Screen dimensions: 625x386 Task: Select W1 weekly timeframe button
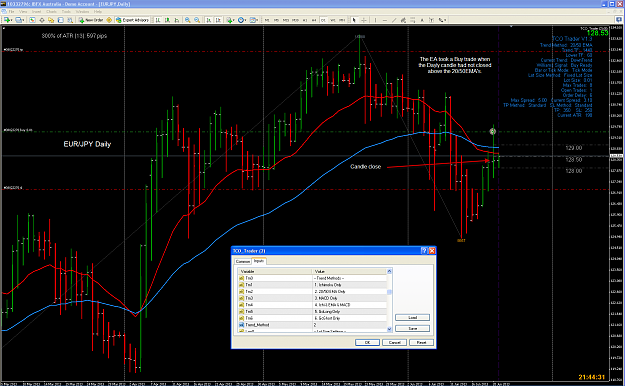[x=333, y=20]
